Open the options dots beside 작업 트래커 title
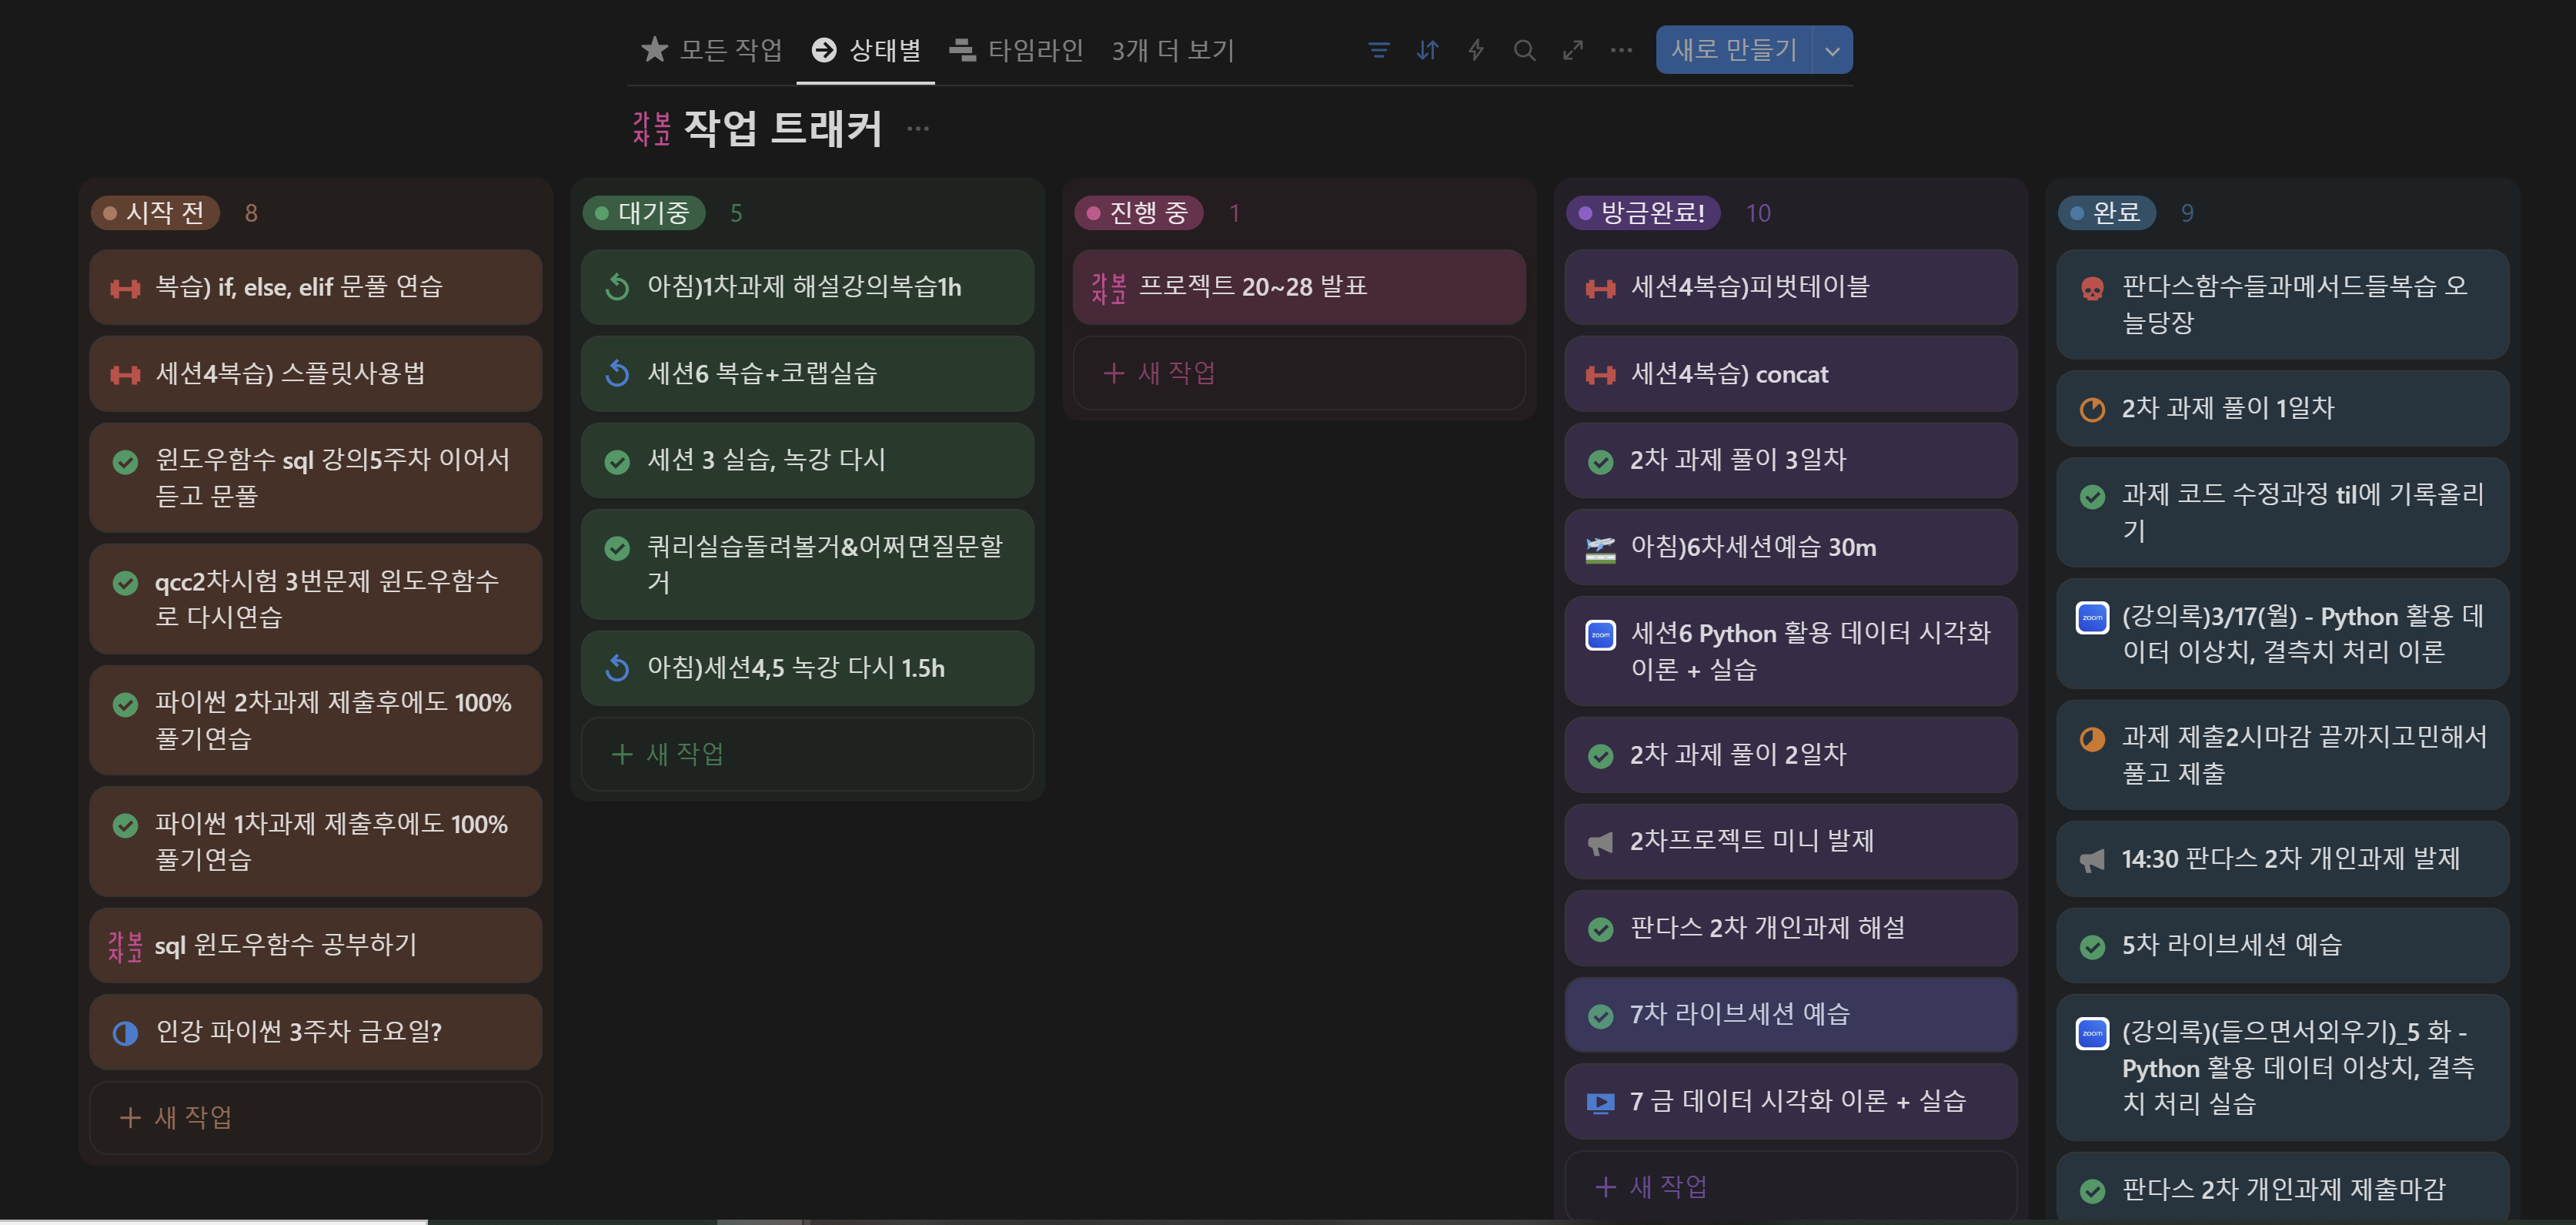 point(918,129)
